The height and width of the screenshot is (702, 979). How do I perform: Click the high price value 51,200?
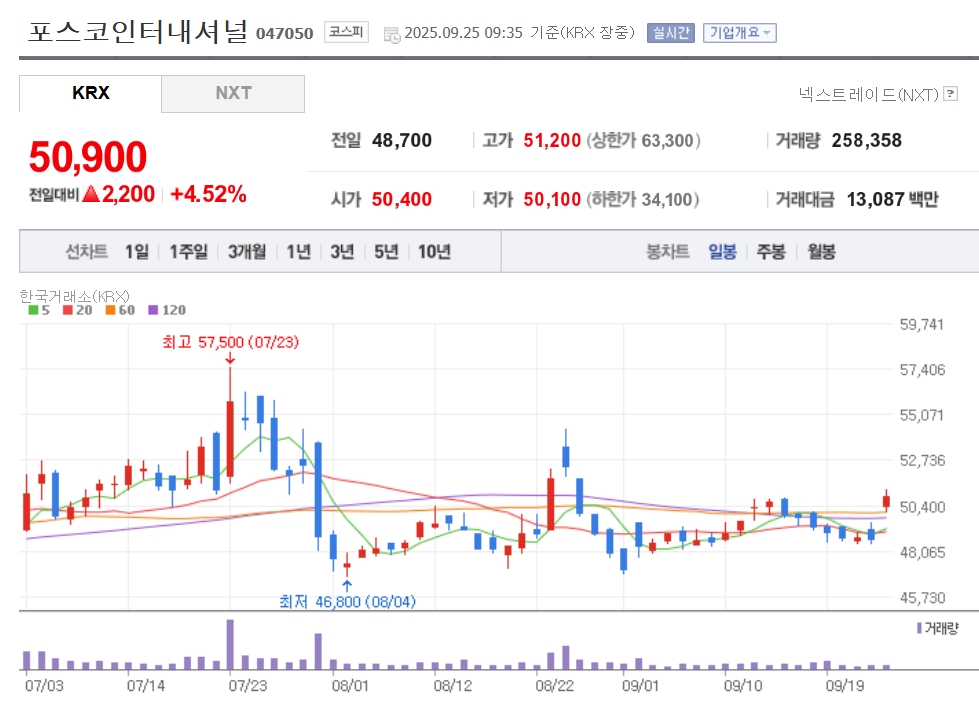(552, 141)
